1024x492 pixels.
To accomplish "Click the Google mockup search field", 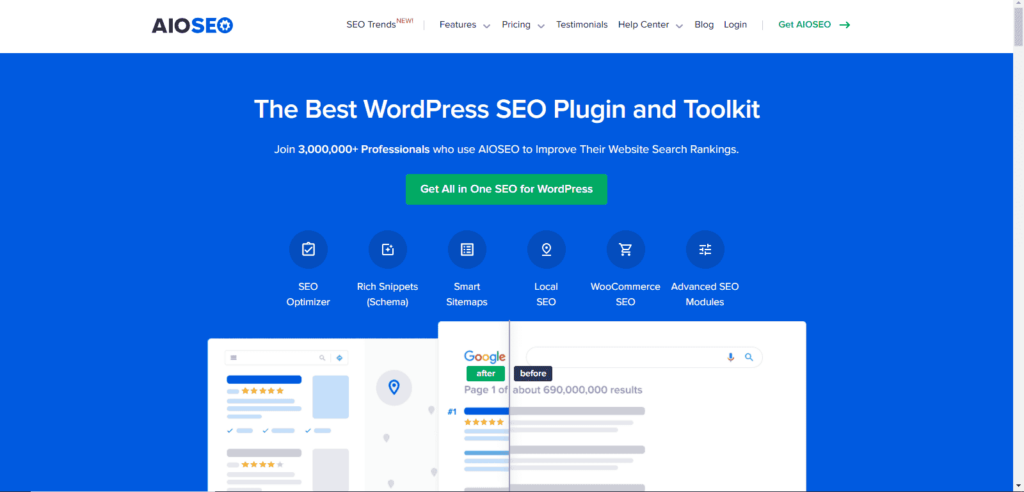I will coord(644,357).
